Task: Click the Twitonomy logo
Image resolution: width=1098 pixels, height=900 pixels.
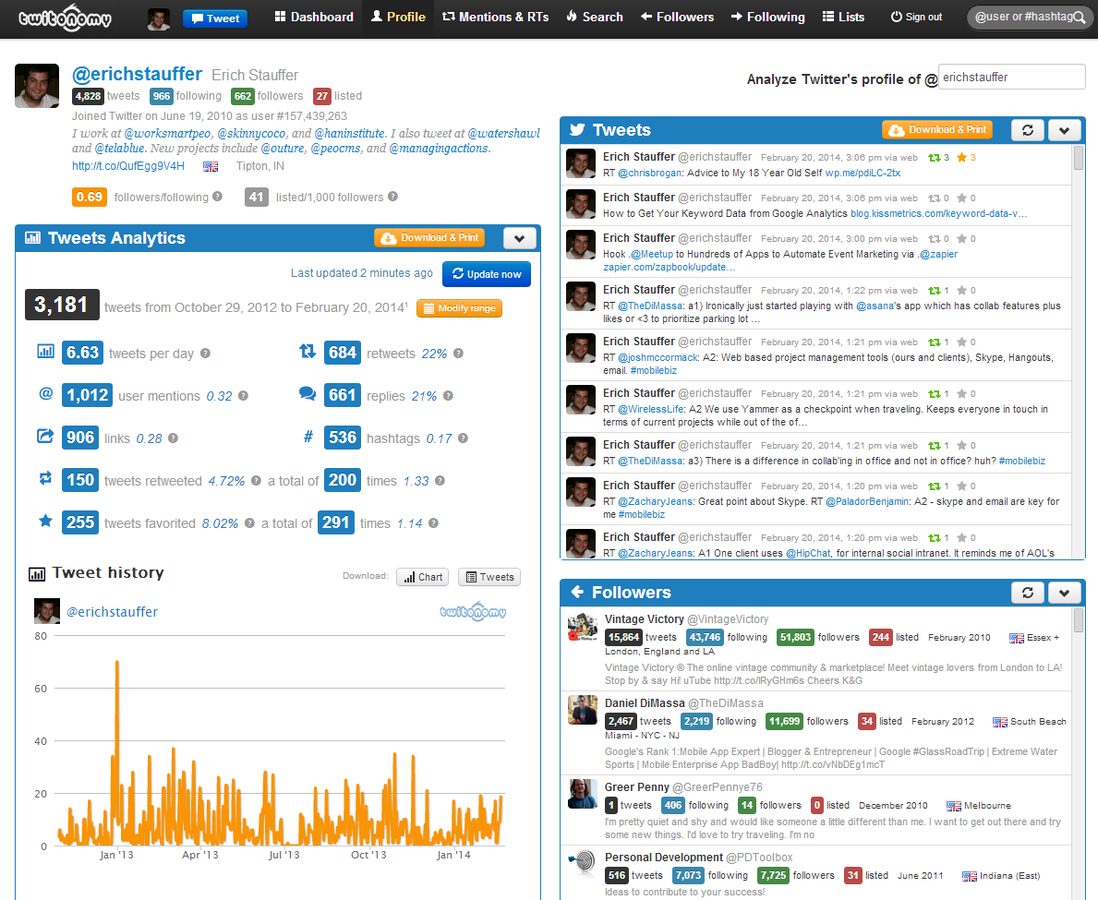Action: point(64,18)
